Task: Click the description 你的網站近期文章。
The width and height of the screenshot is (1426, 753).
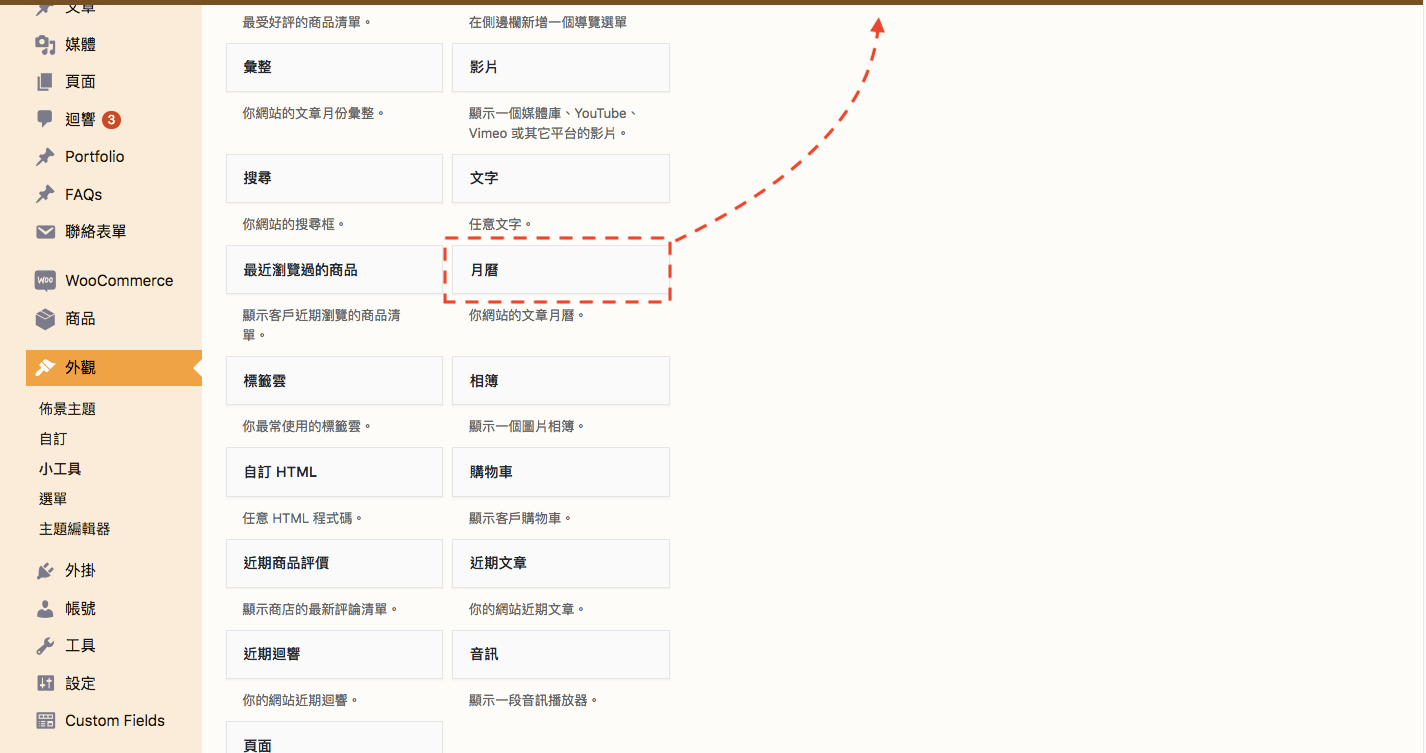Action: [527, 610]
